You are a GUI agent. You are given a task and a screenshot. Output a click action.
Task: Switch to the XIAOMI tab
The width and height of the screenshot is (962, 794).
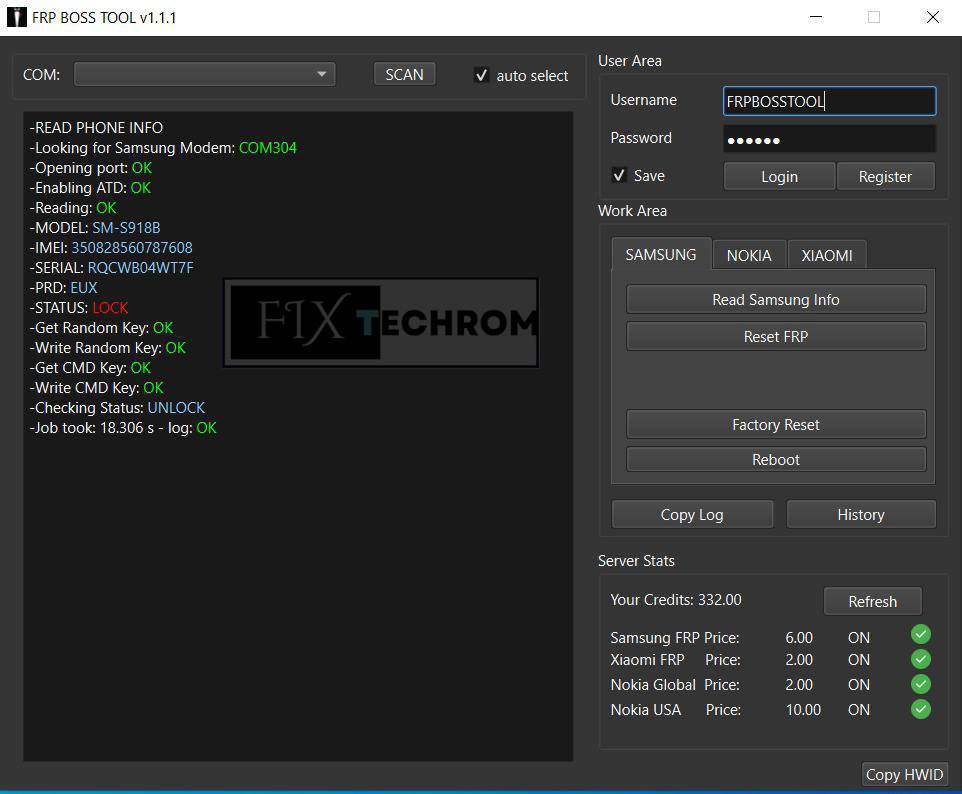(x=827, y=255)
